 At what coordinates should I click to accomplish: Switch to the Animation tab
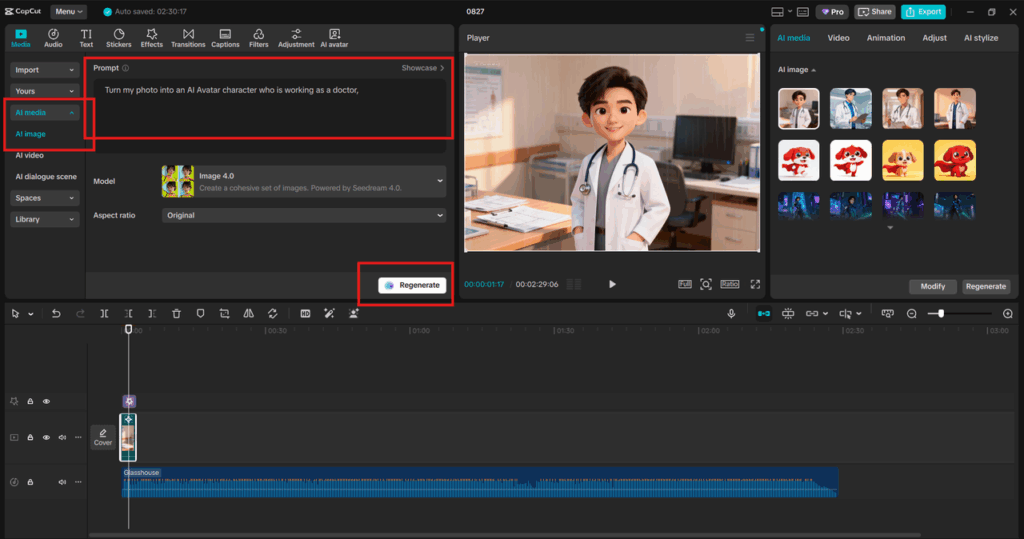tap(885, 38)
